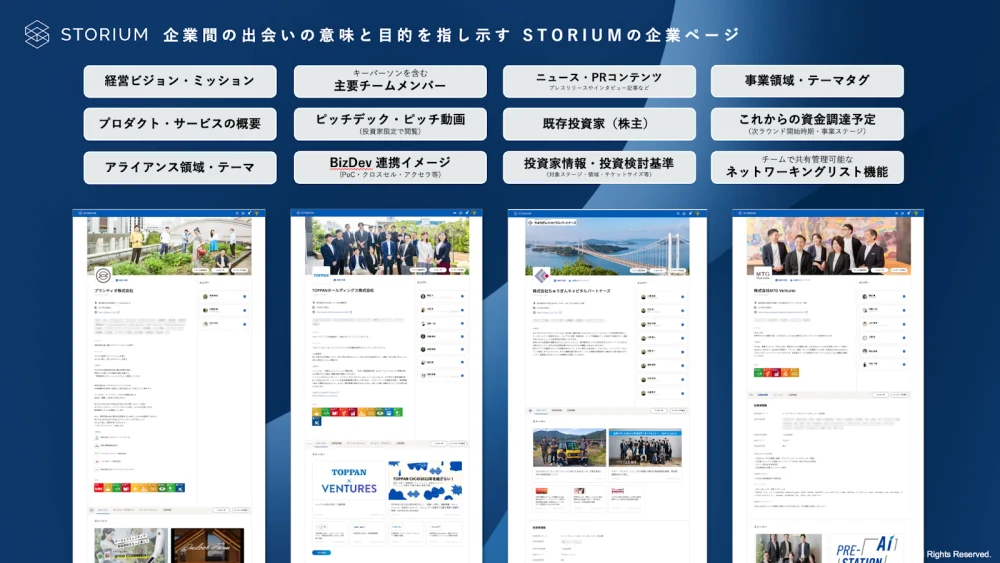Click the TOPPAN company logo badge
The width and height of the screenshot is (1000, 563).
[321, 275]
